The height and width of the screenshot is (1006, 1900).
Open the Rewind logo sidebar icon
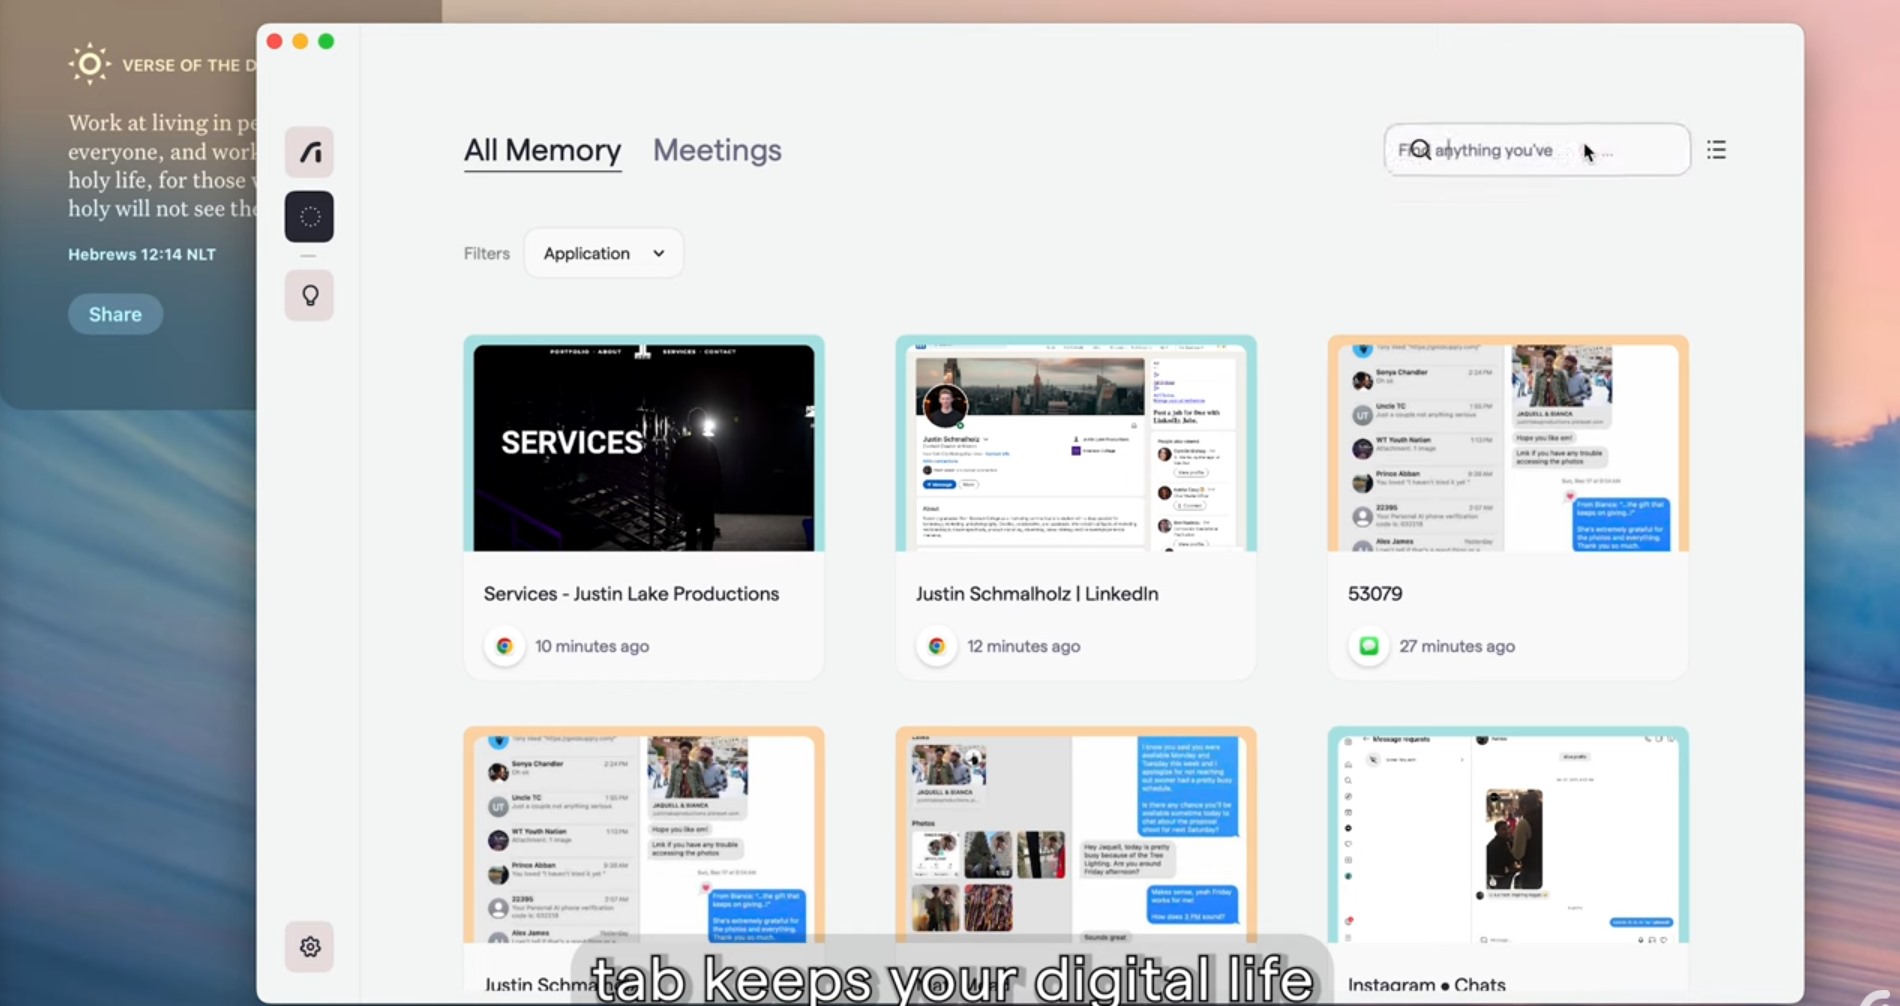pyautogui.click(x=309, y=152)
